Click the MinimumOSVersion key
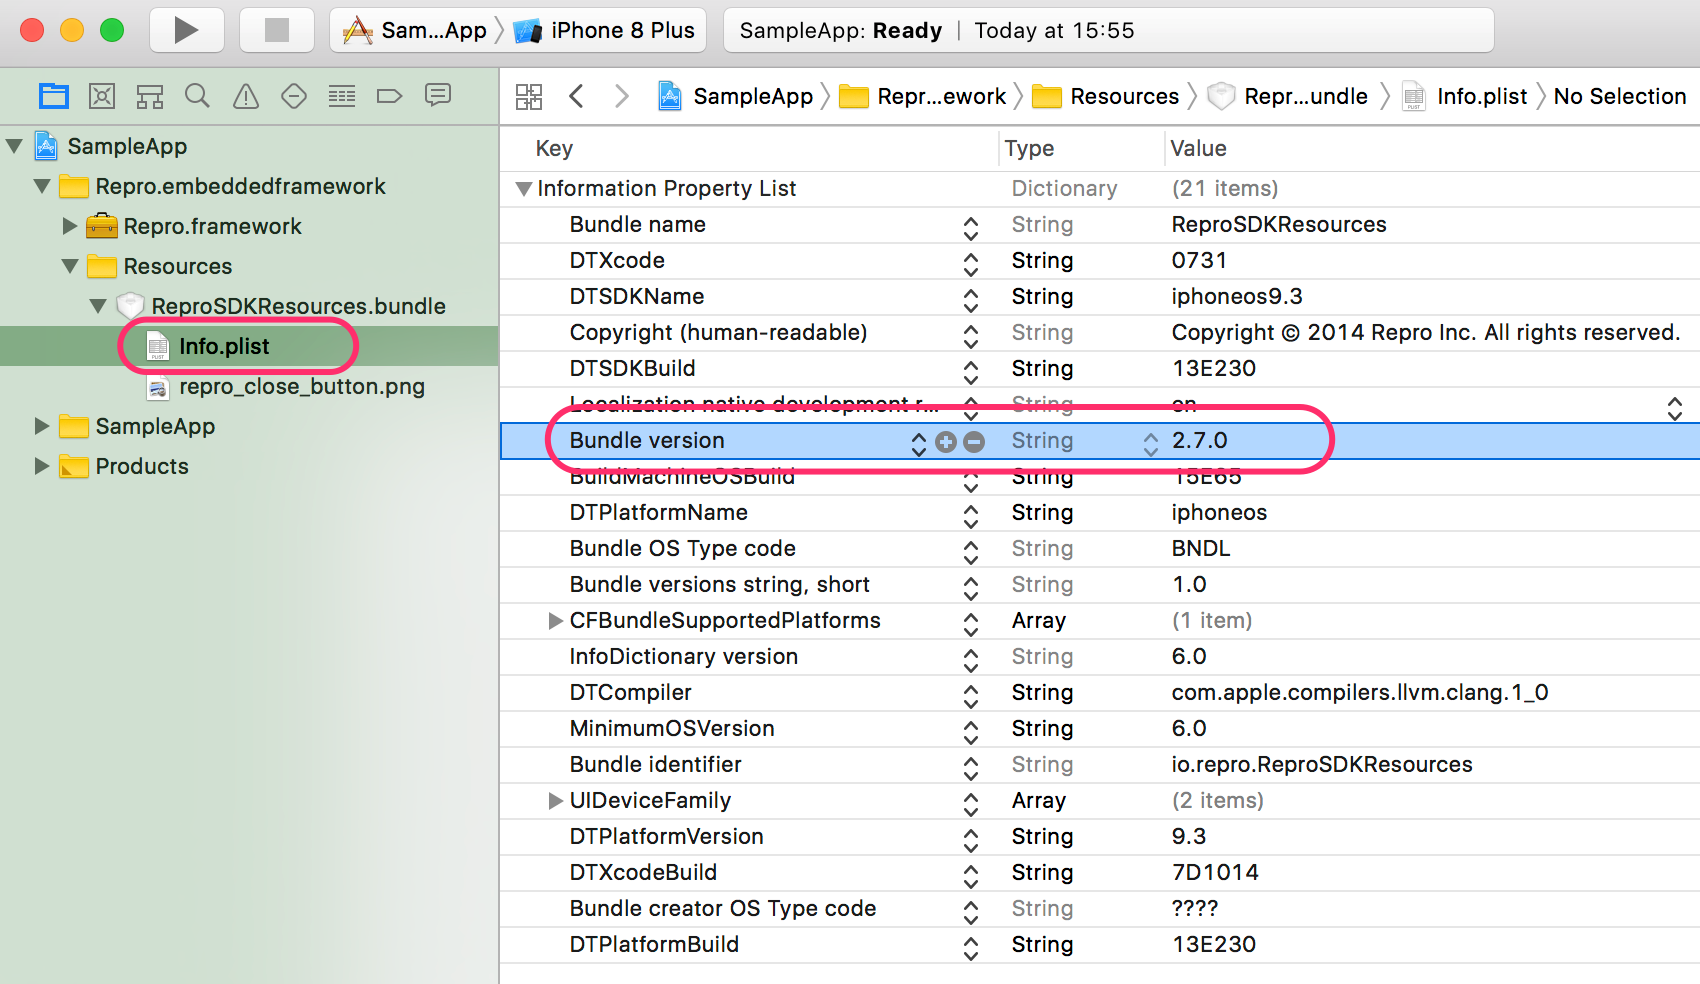Image resolution: width=1700 pixels, height=984 pixels. 672,729
